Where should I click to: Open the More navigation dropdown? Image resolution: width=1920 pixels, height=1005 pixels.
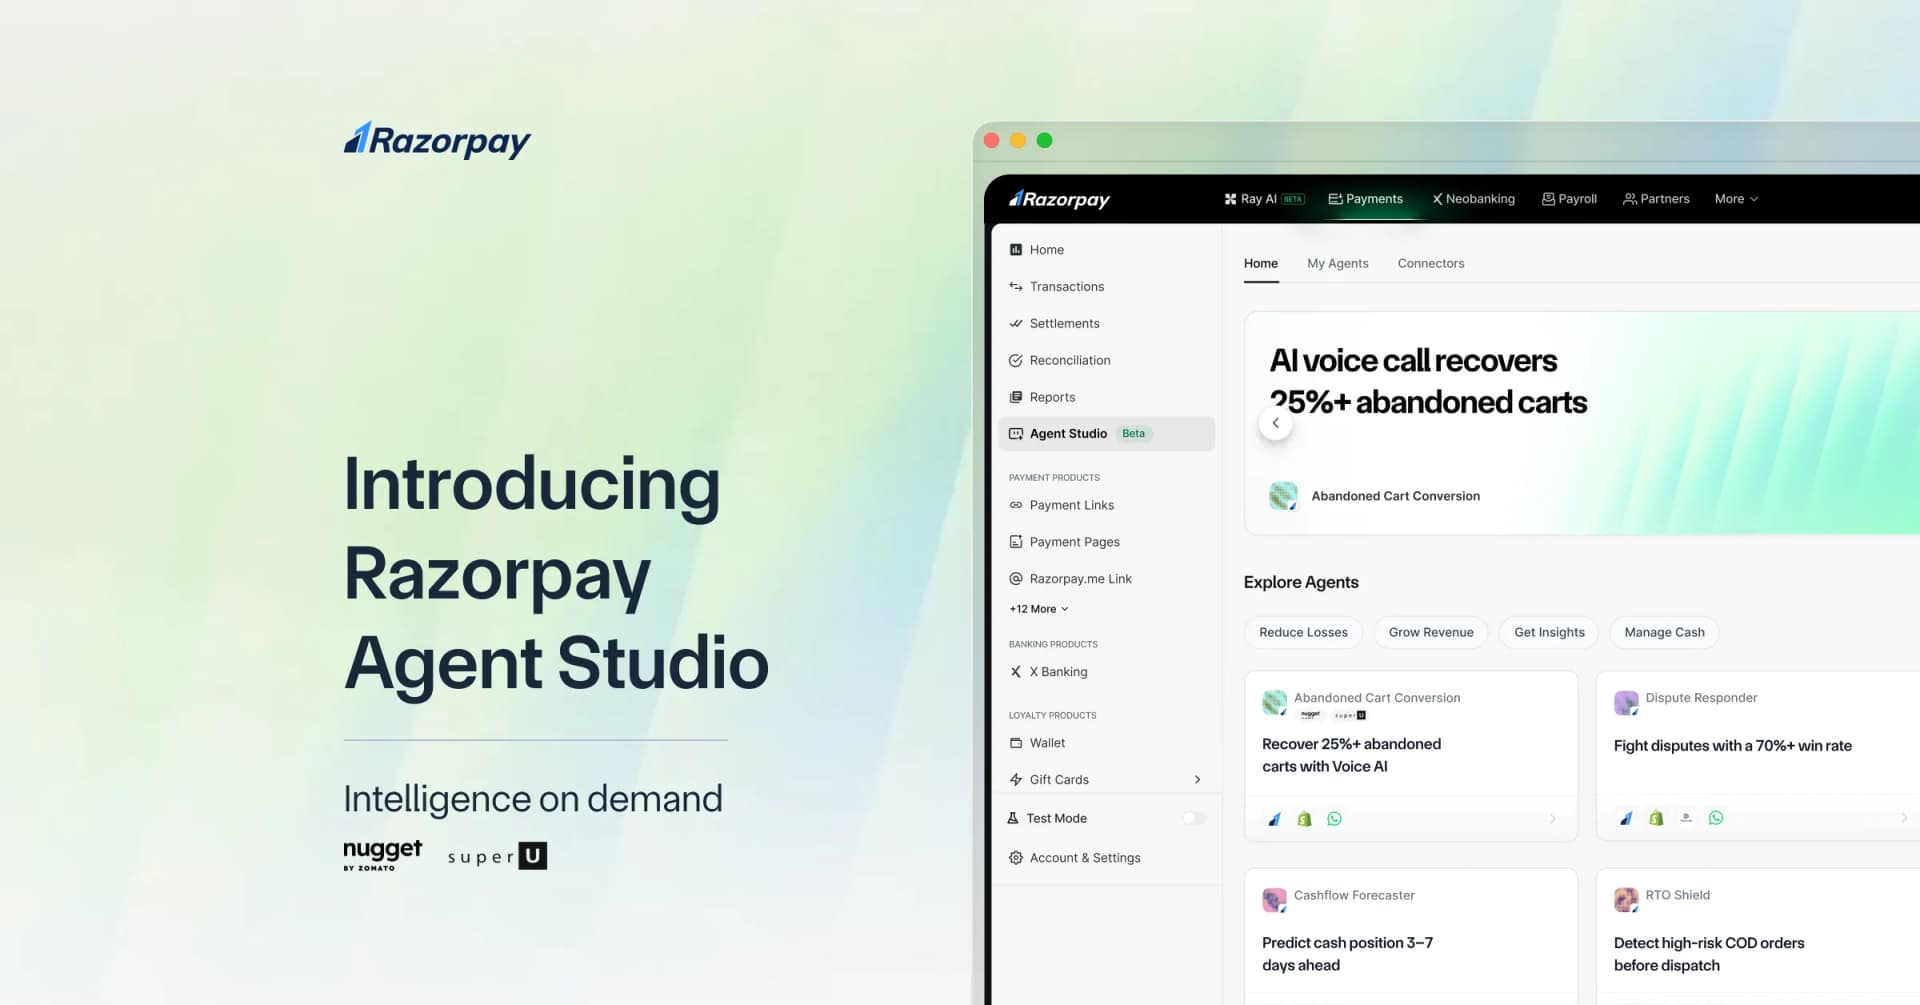click(x=1735, y=198)
